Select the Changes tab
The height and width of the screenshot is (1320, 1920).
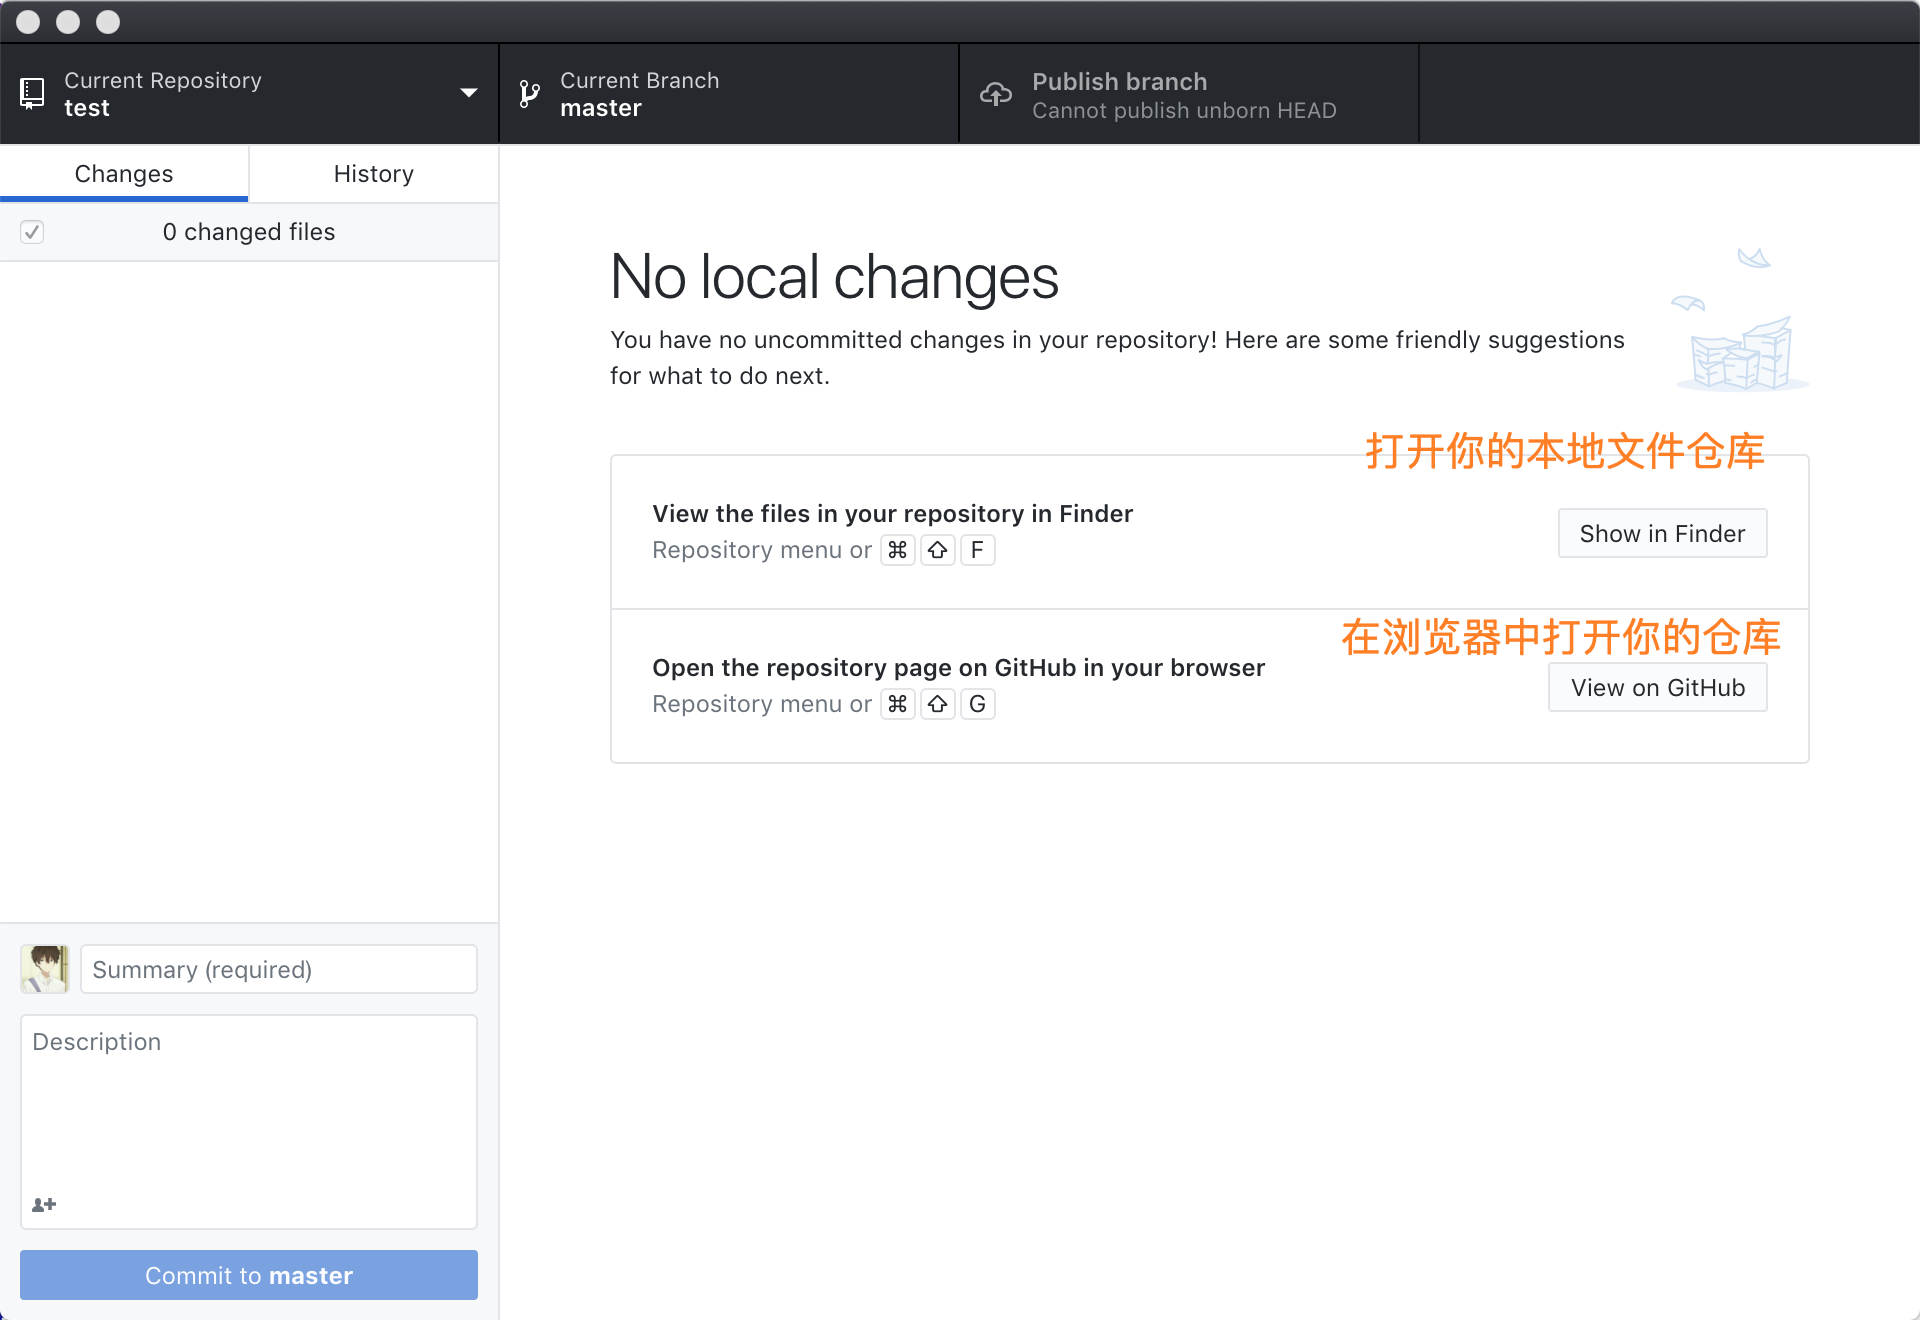(124, 174)
